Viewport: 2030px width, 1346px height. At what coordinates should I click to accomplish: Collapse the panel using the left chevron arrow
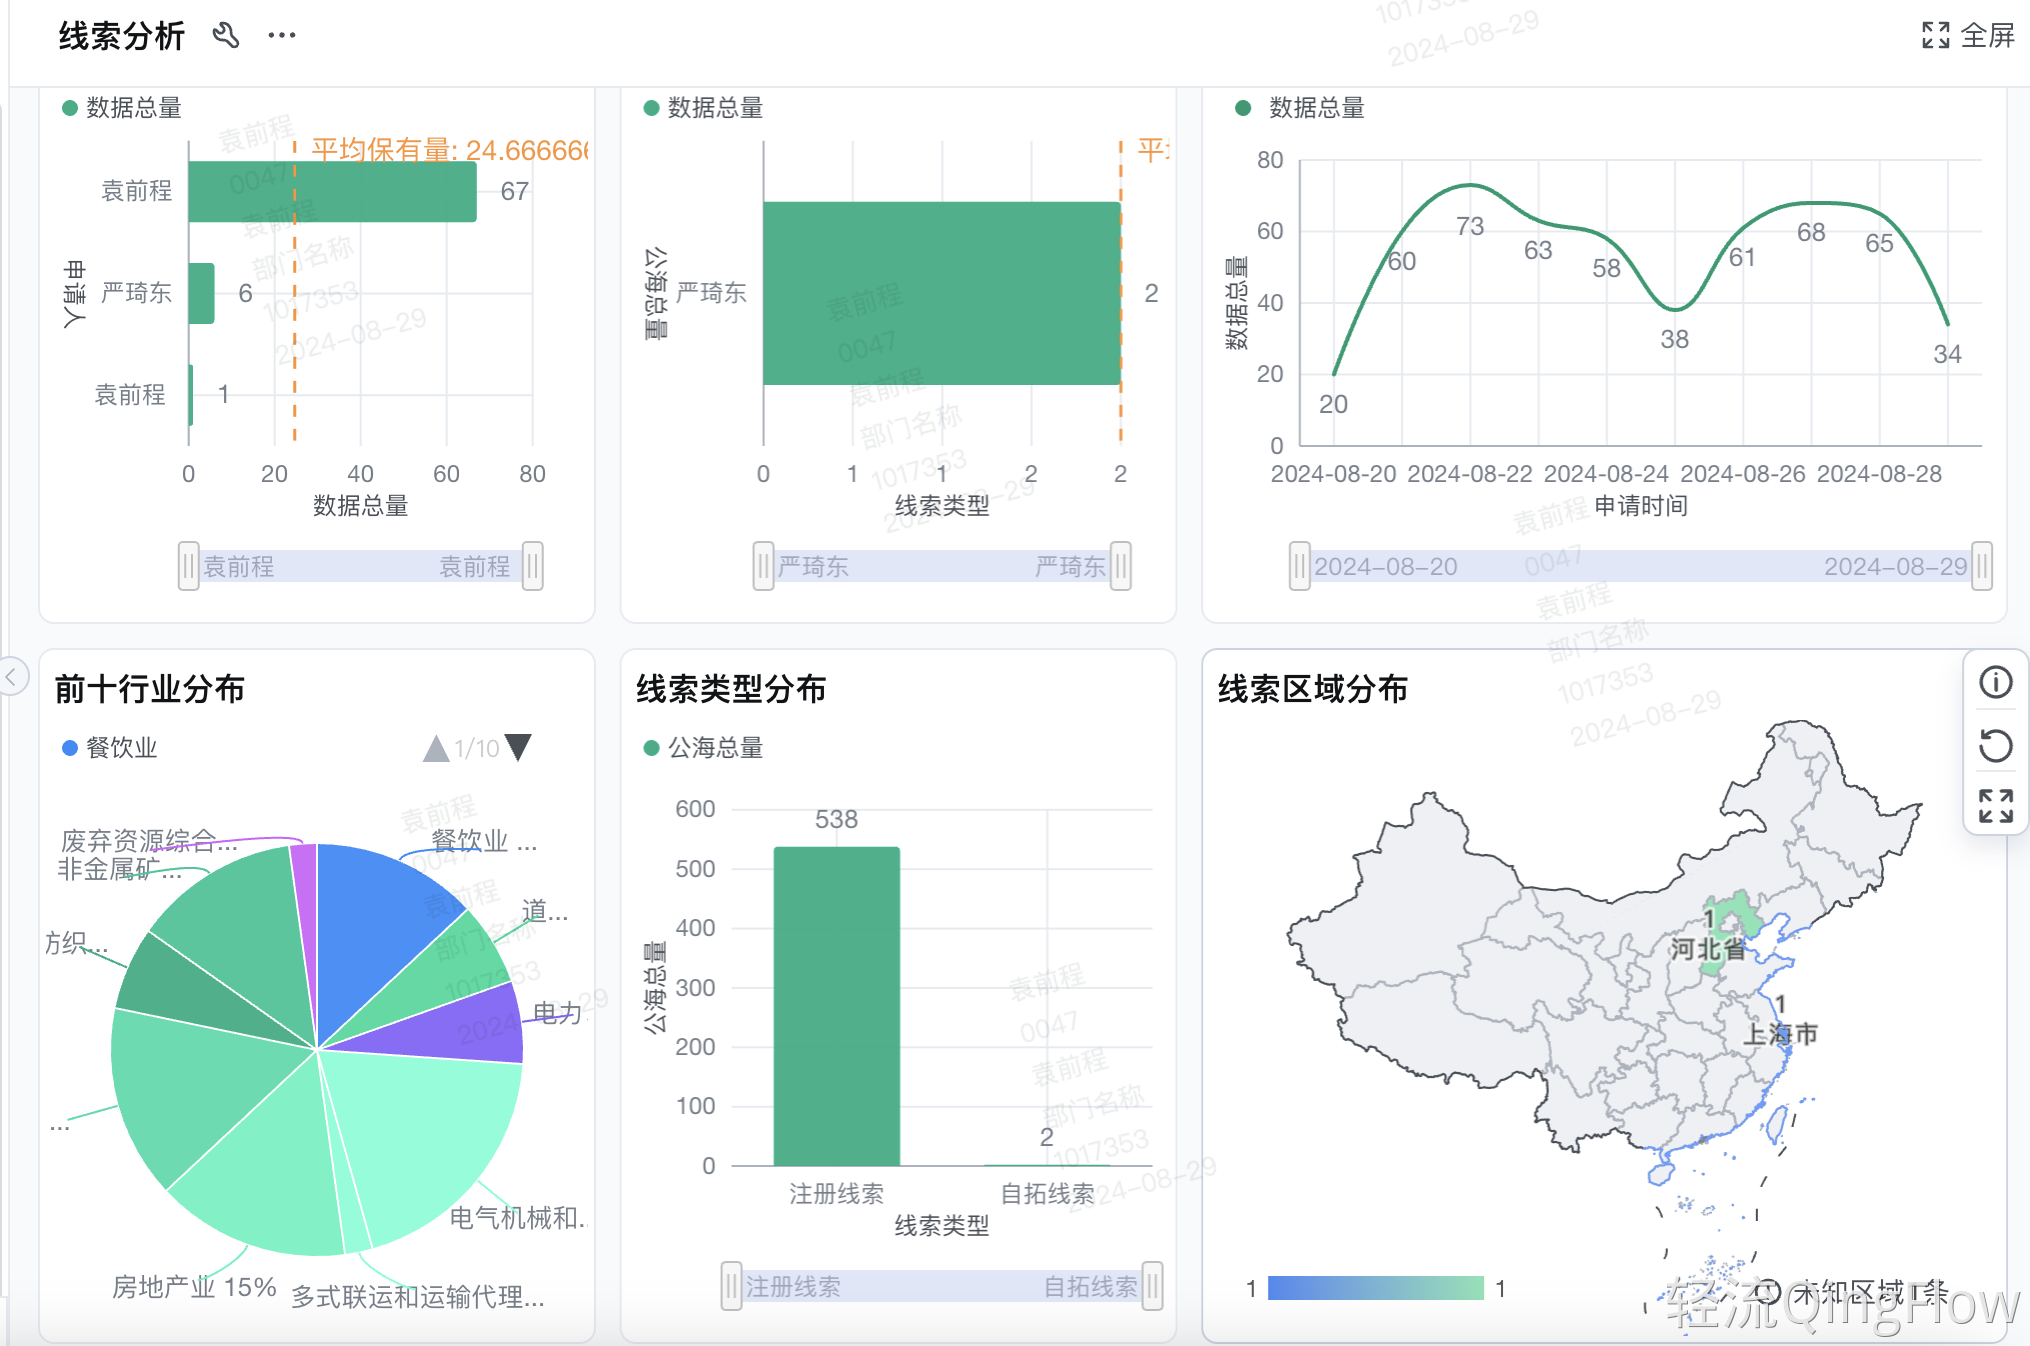tap(12, 678)
